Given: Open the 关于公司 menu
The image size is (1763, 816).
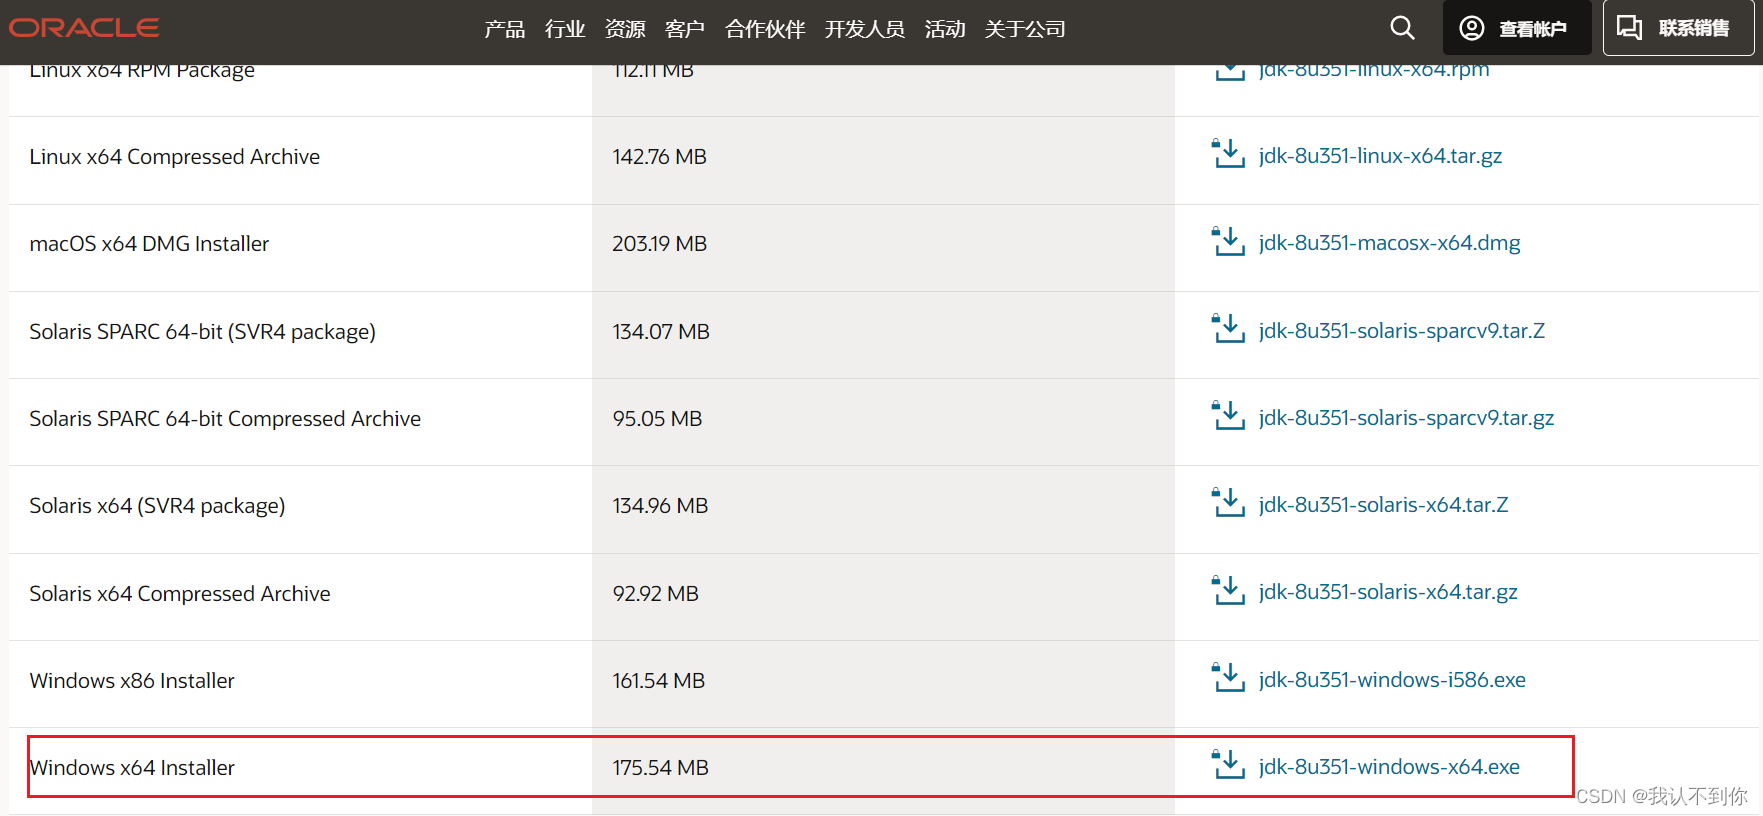Looking at the screenshot, I should pos(1025,29).
